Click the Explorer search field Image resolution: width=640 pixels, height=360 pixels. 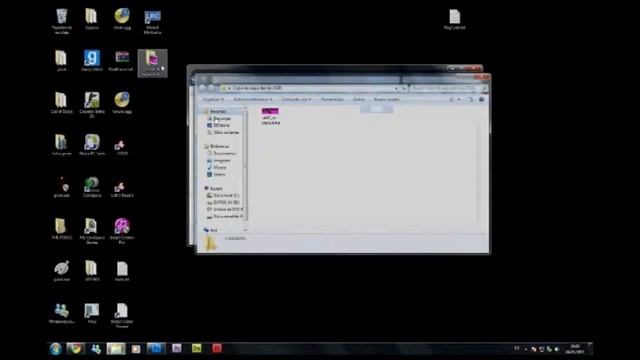[448, 88]
